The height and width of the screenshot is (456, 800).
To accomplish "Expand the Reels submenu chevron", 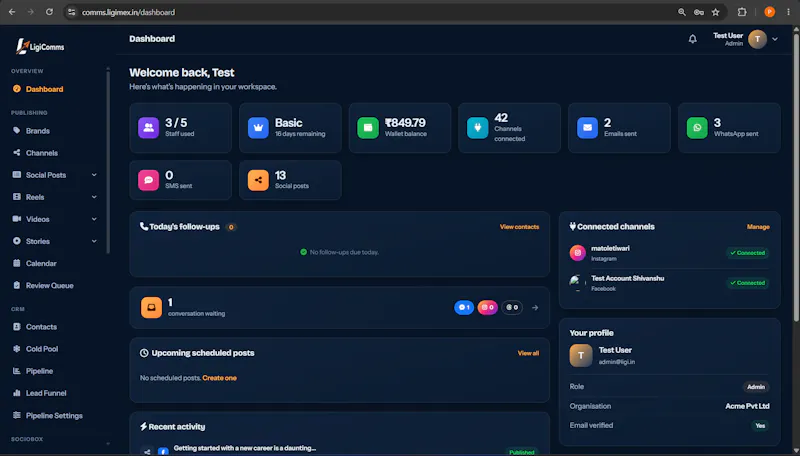I will click(94, 197).
